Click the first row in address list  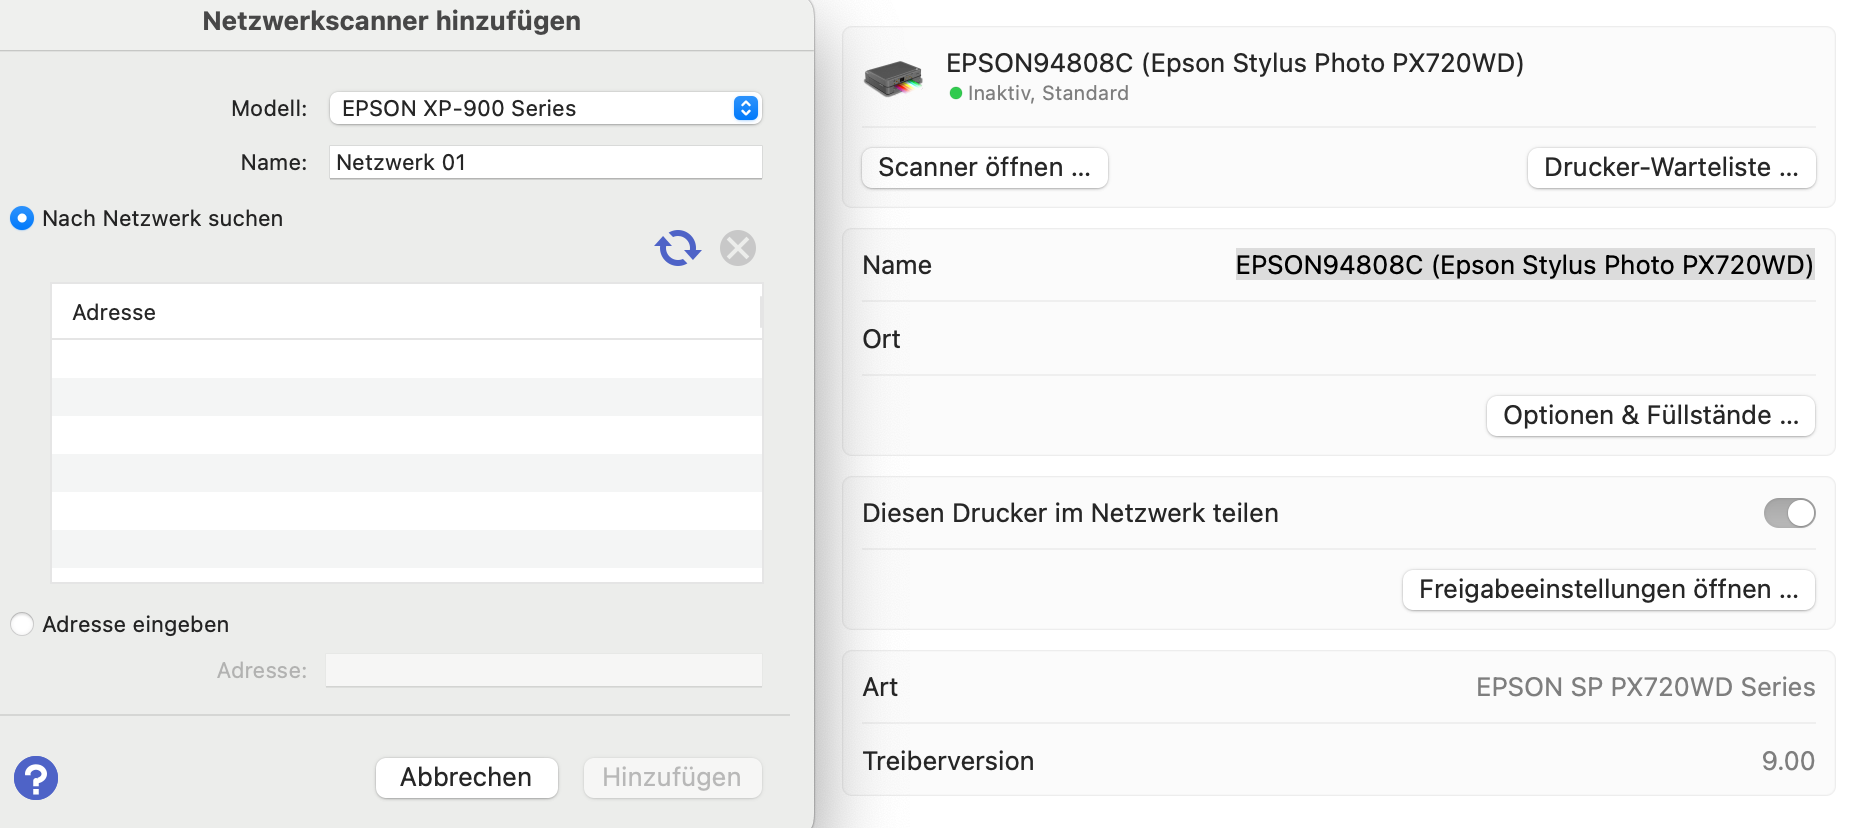(x=406, y=359)
